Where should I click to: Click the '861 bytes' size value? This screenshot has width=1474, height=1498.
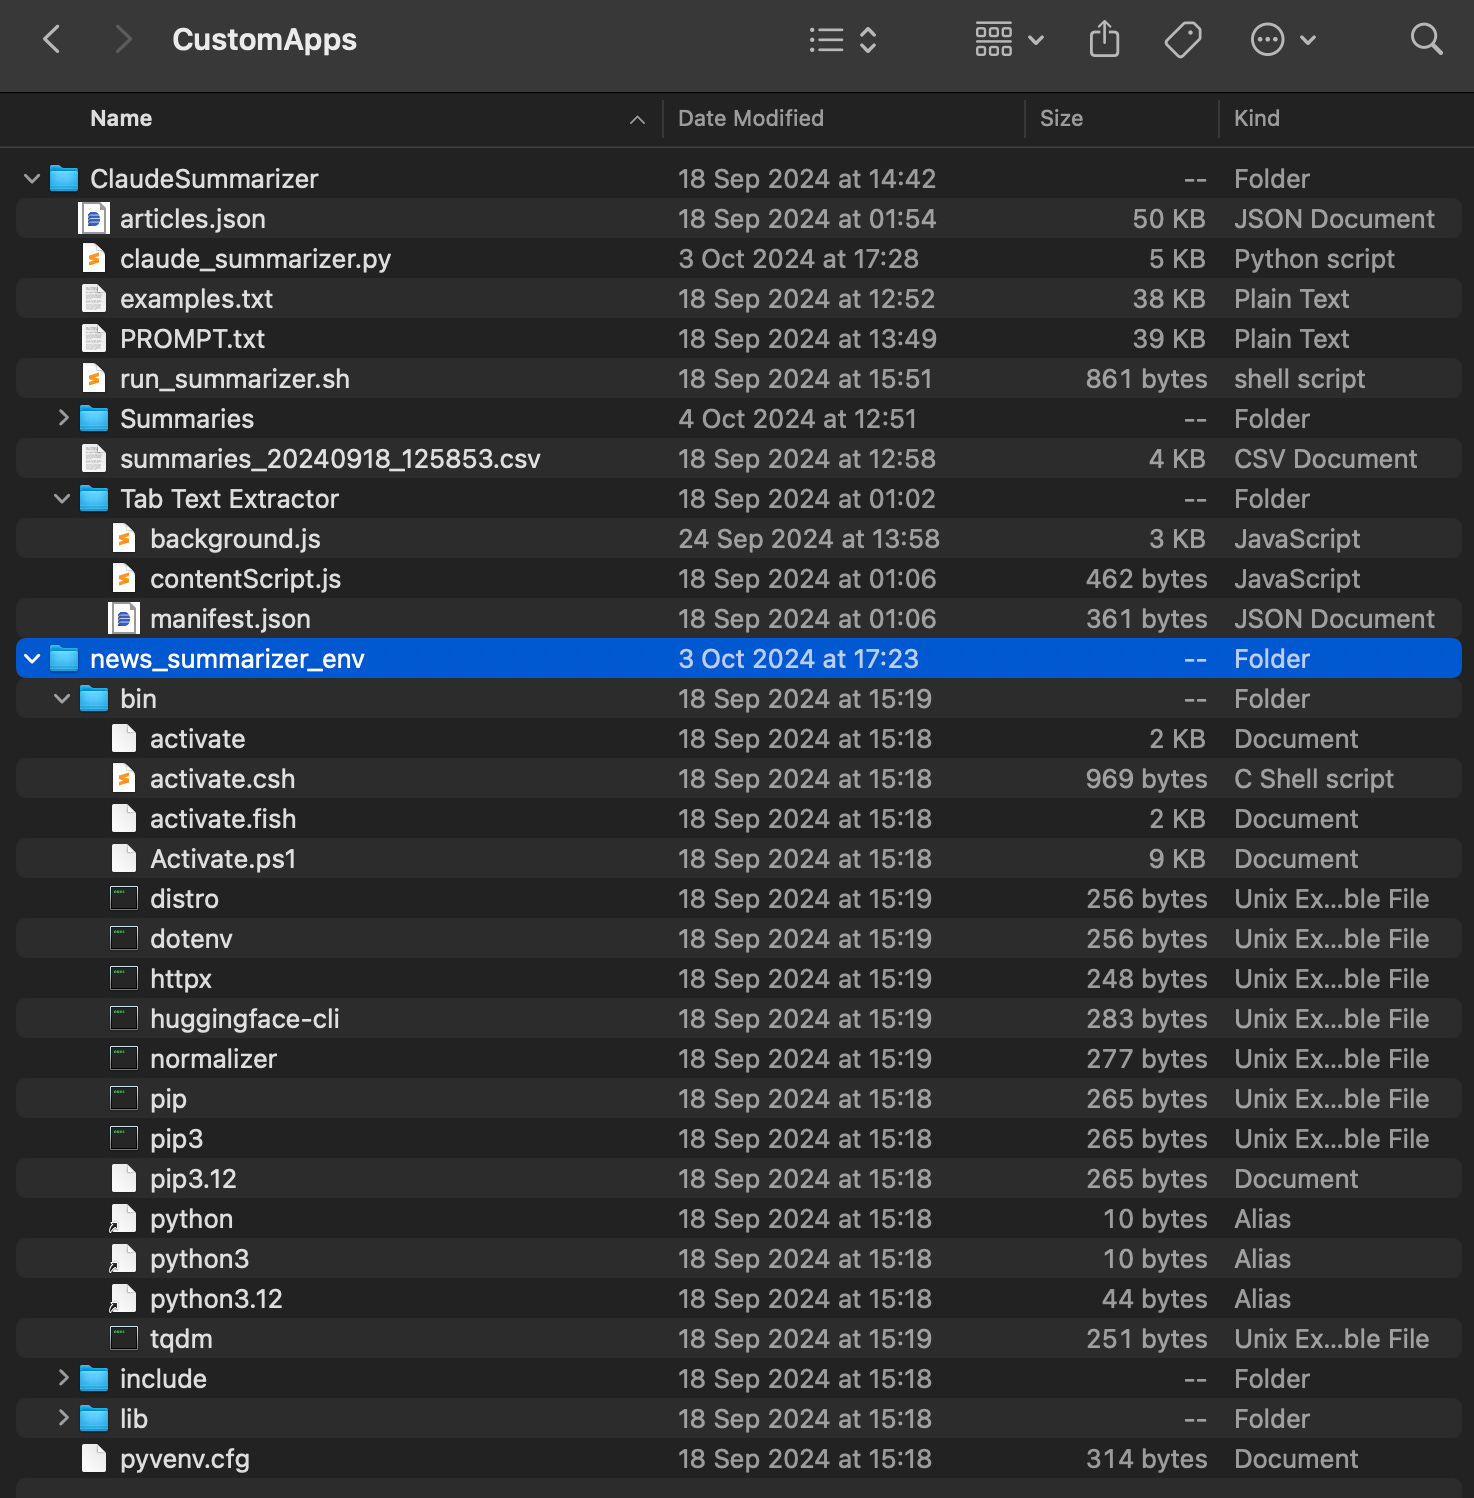point(1146,379)
